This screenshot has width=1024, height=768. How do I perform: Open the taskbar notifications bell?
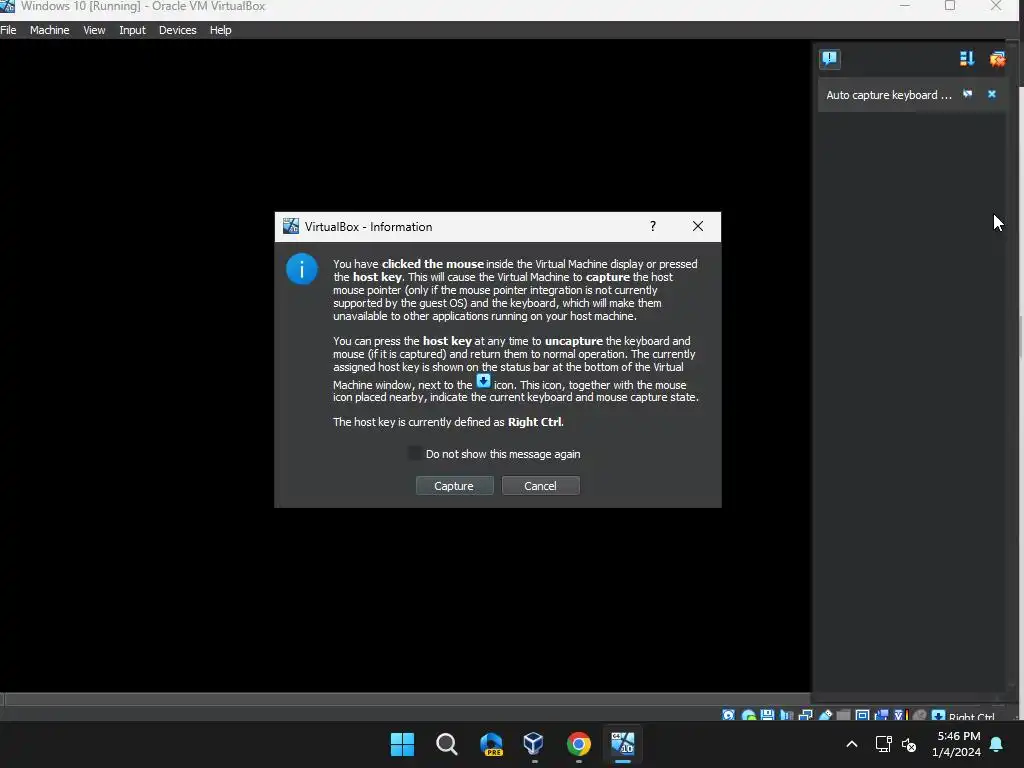coord(997,744)
